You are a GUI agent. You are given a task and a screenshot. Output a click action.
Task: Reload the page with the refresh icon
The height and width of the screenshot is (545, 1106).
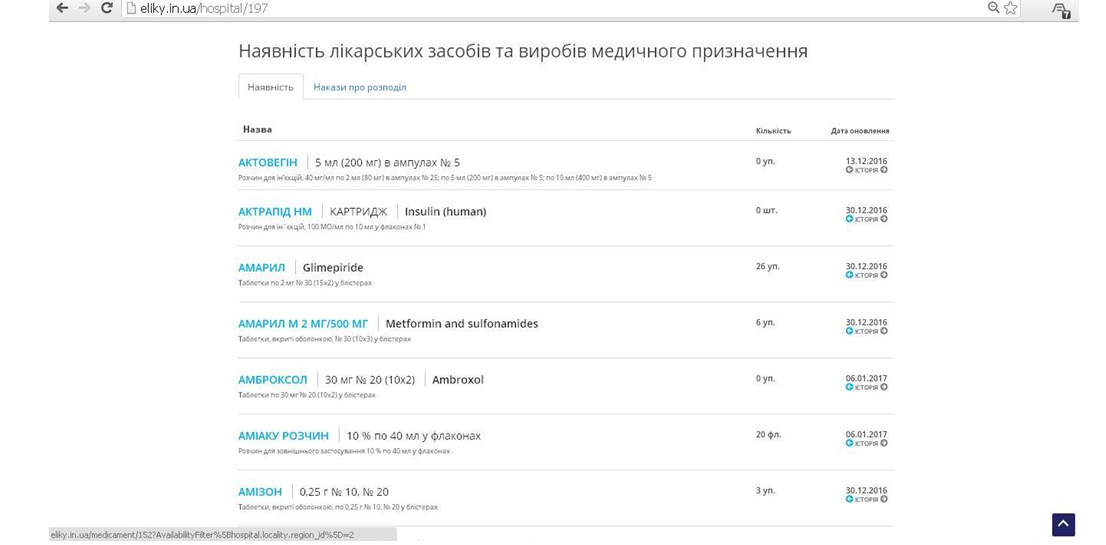coord(107,9)
